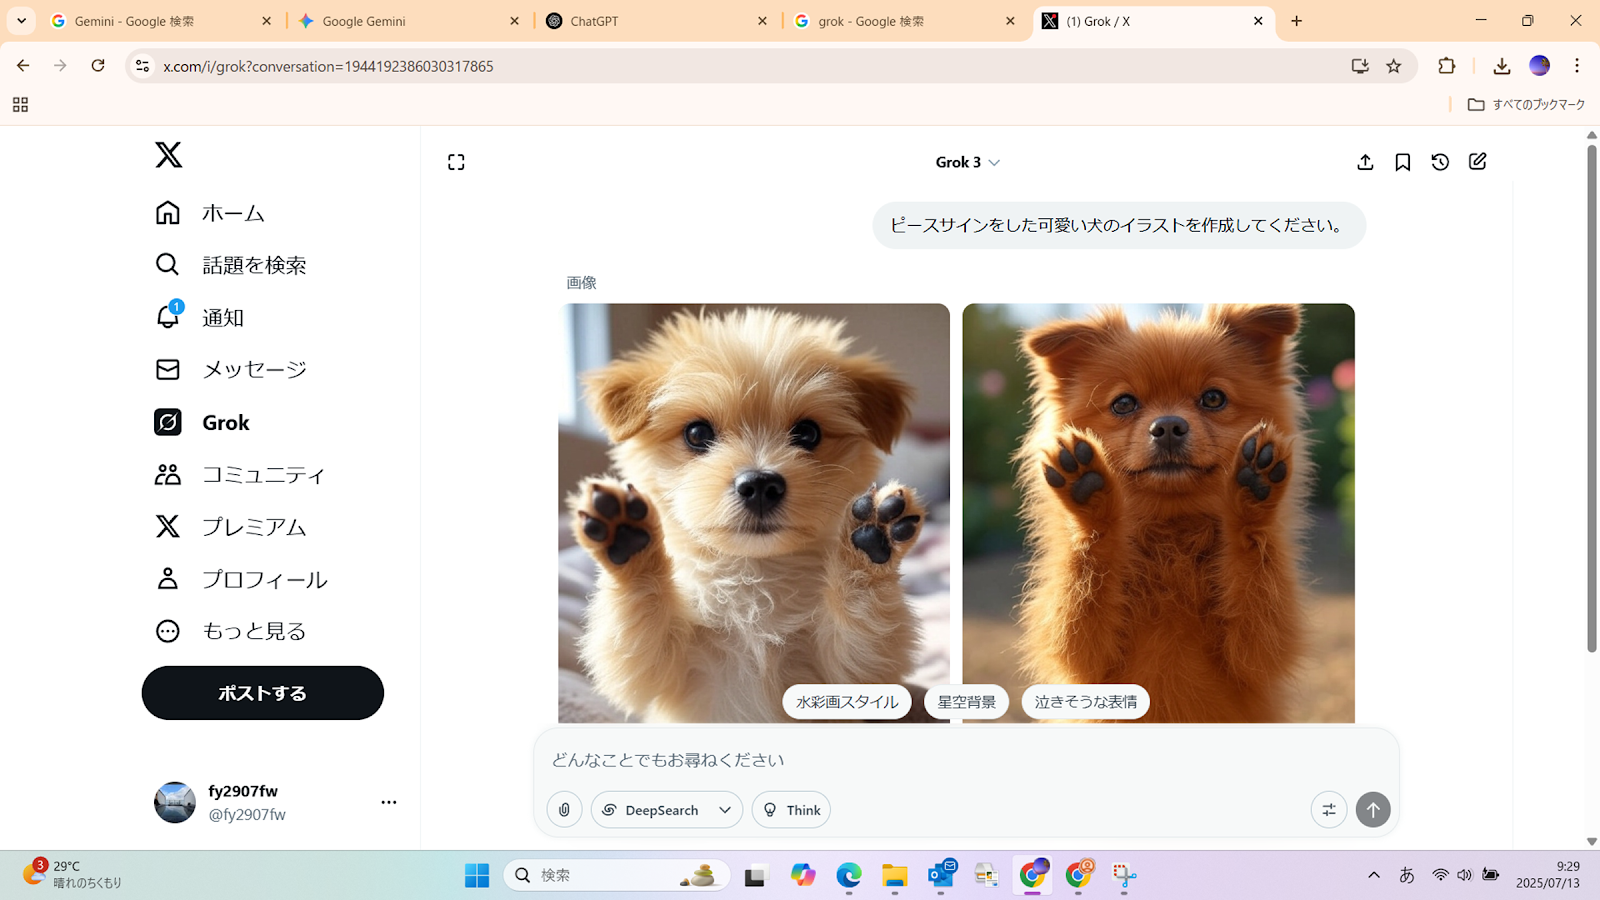Open すべてのブックマーク folder
The width and height of the screenshot is (1600, 900).
[x=1526, y=105]
